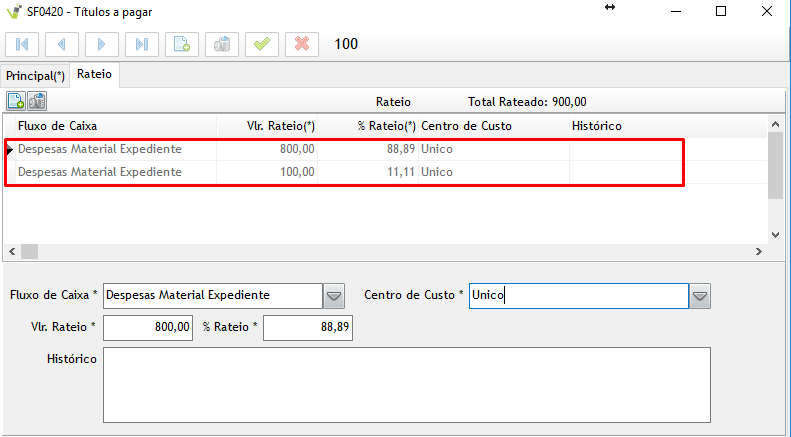Select the Rateio tab

click(x=94, y=75)
